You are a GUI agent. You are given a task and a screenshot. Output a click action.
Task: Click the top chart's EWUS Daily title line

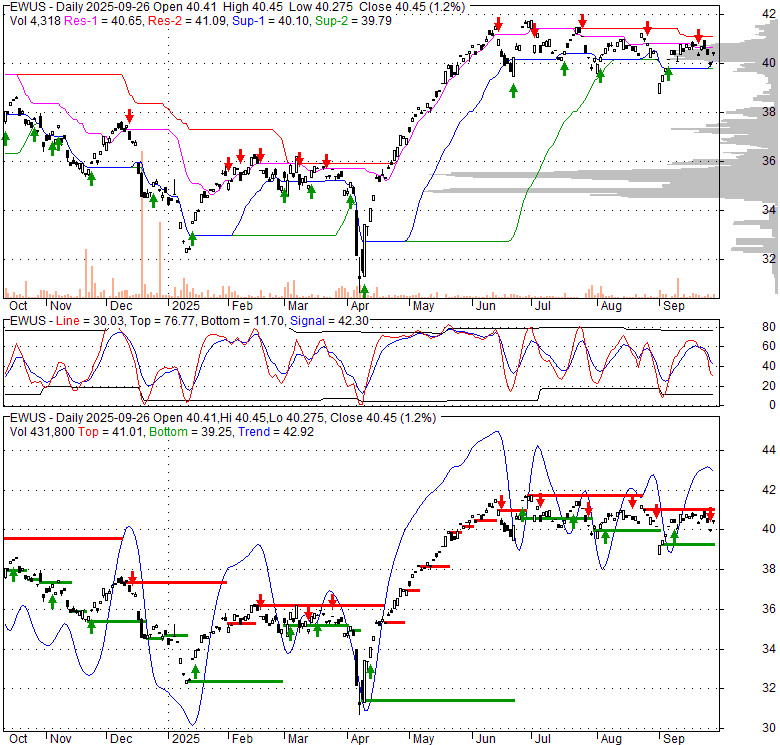point(237,7)
